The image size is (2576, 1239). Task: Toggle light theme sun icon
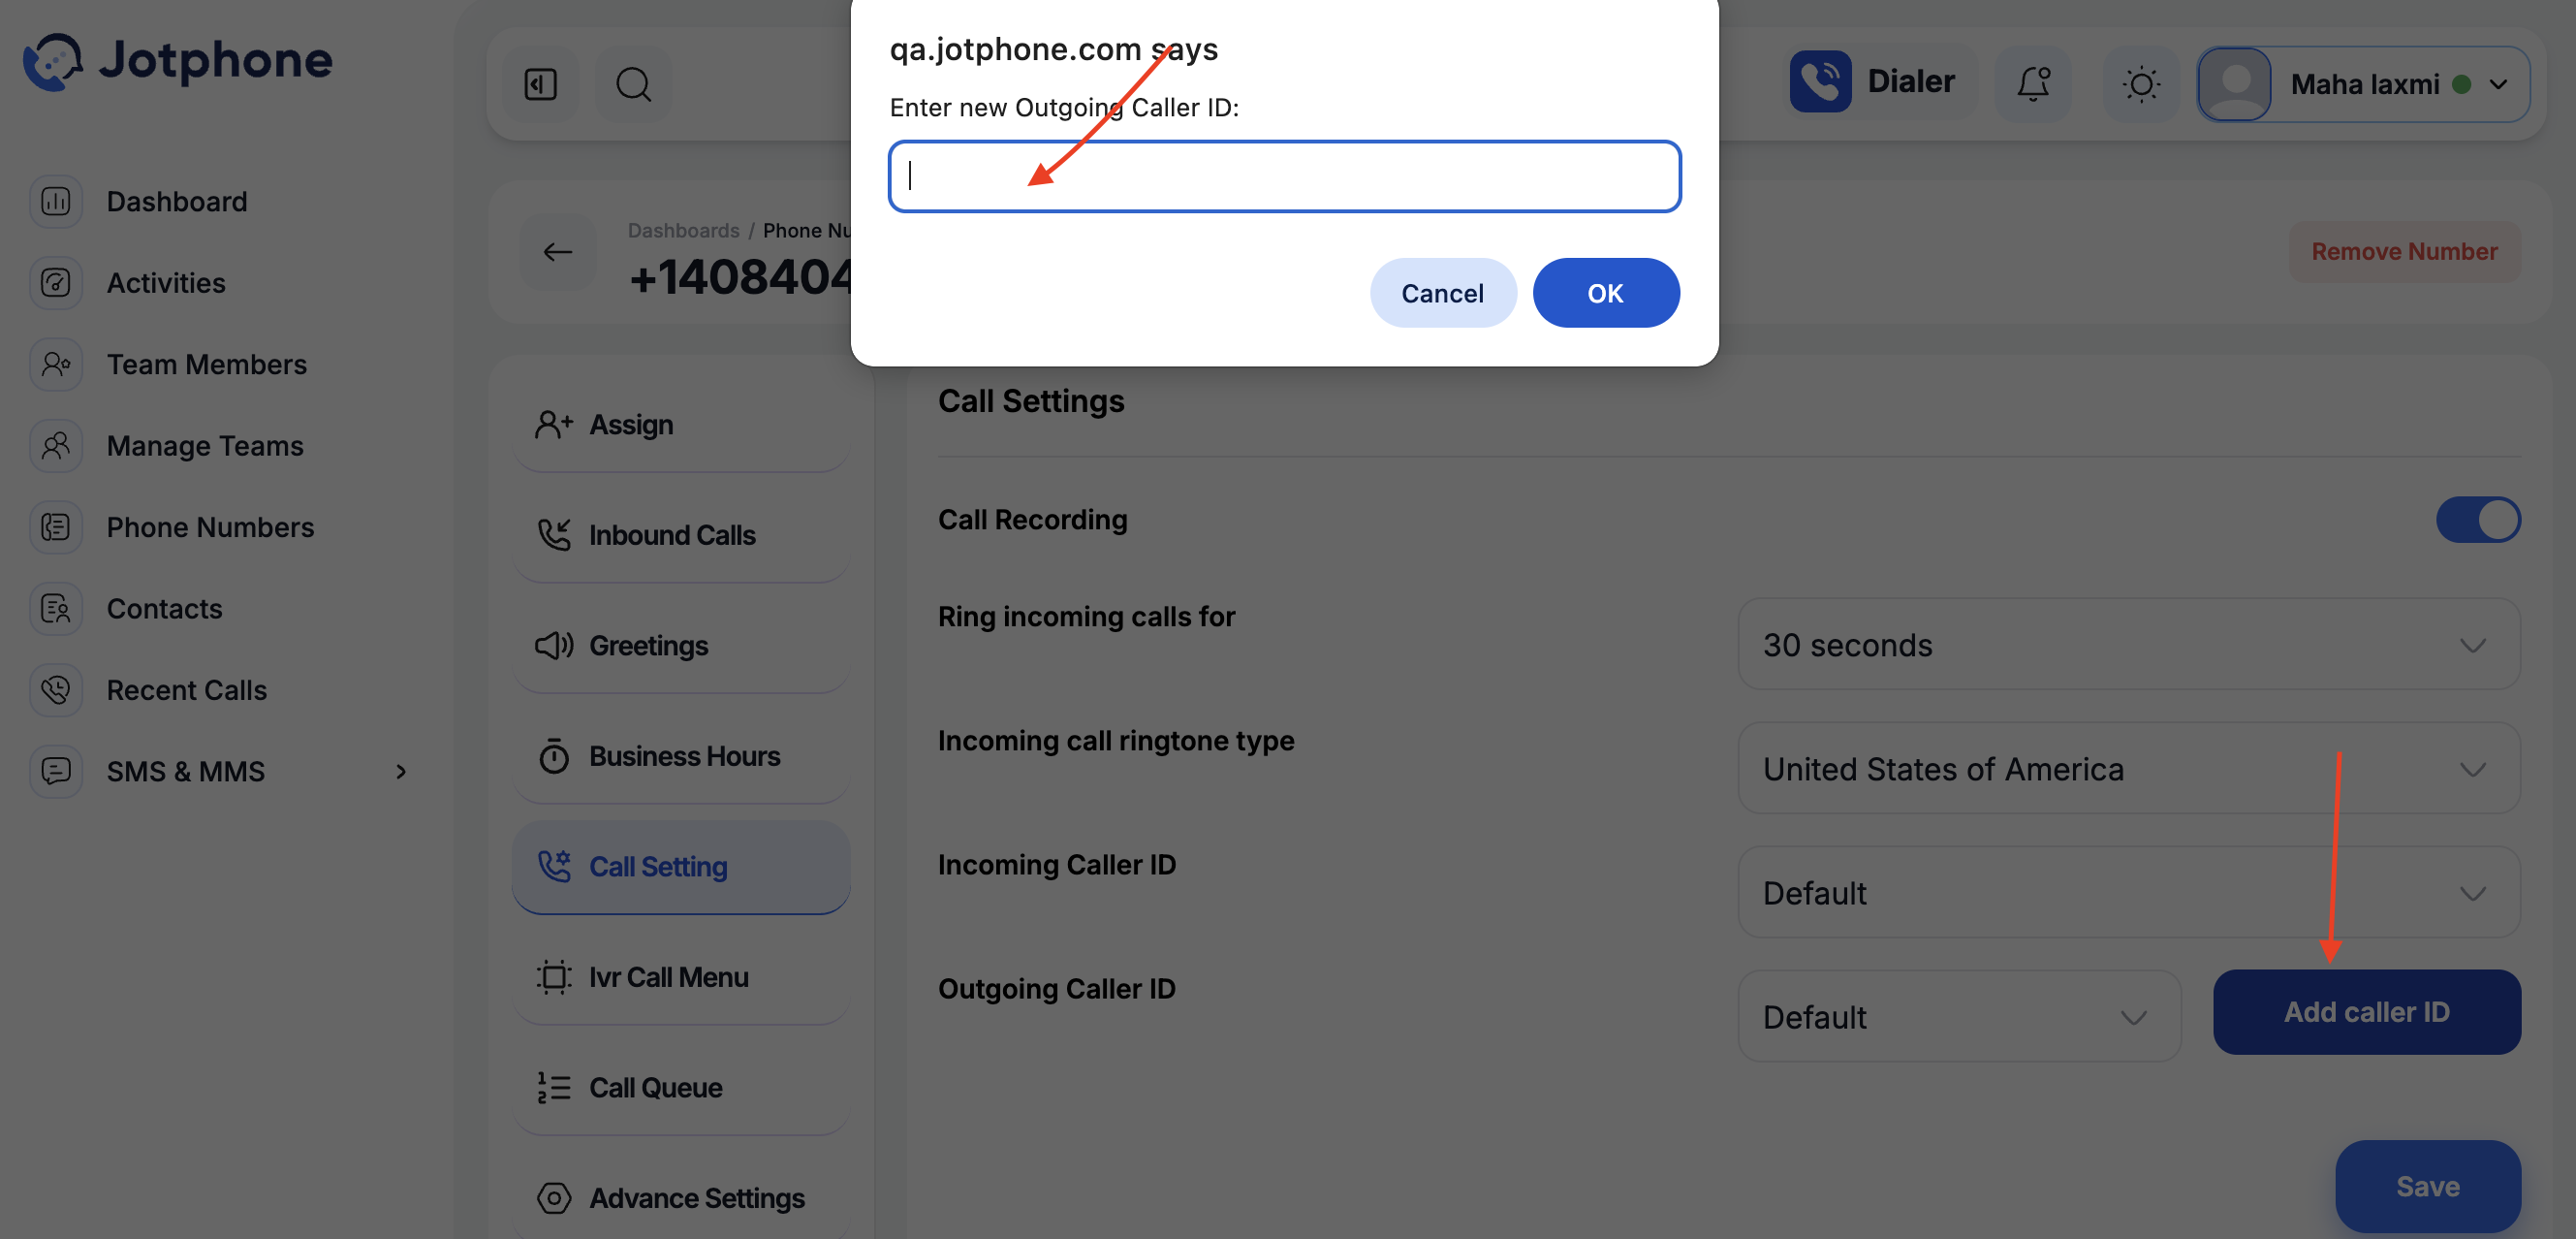click(x=2141, y=84)
